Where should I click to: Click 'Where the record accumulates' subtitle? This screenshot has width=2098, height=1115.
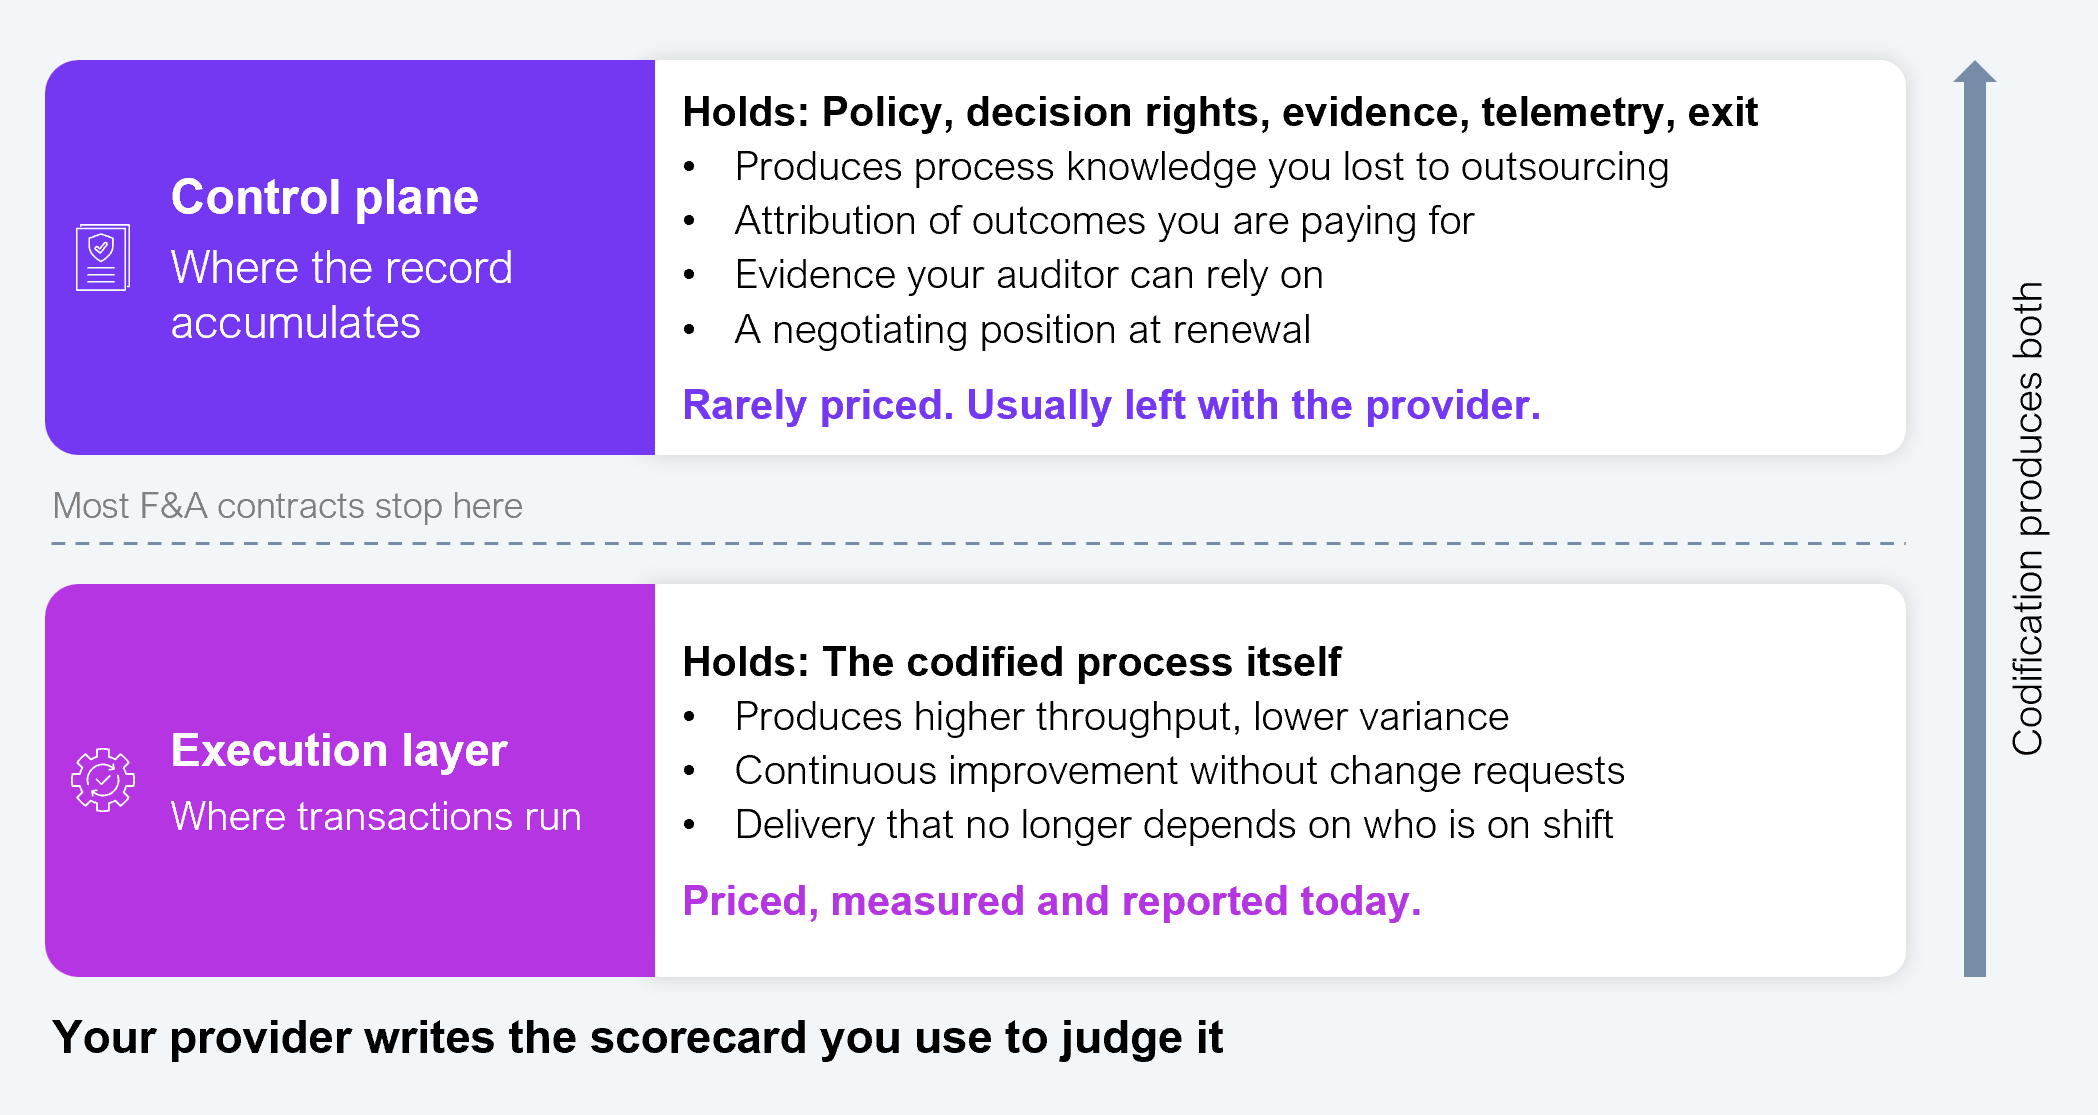pos(341,295)
